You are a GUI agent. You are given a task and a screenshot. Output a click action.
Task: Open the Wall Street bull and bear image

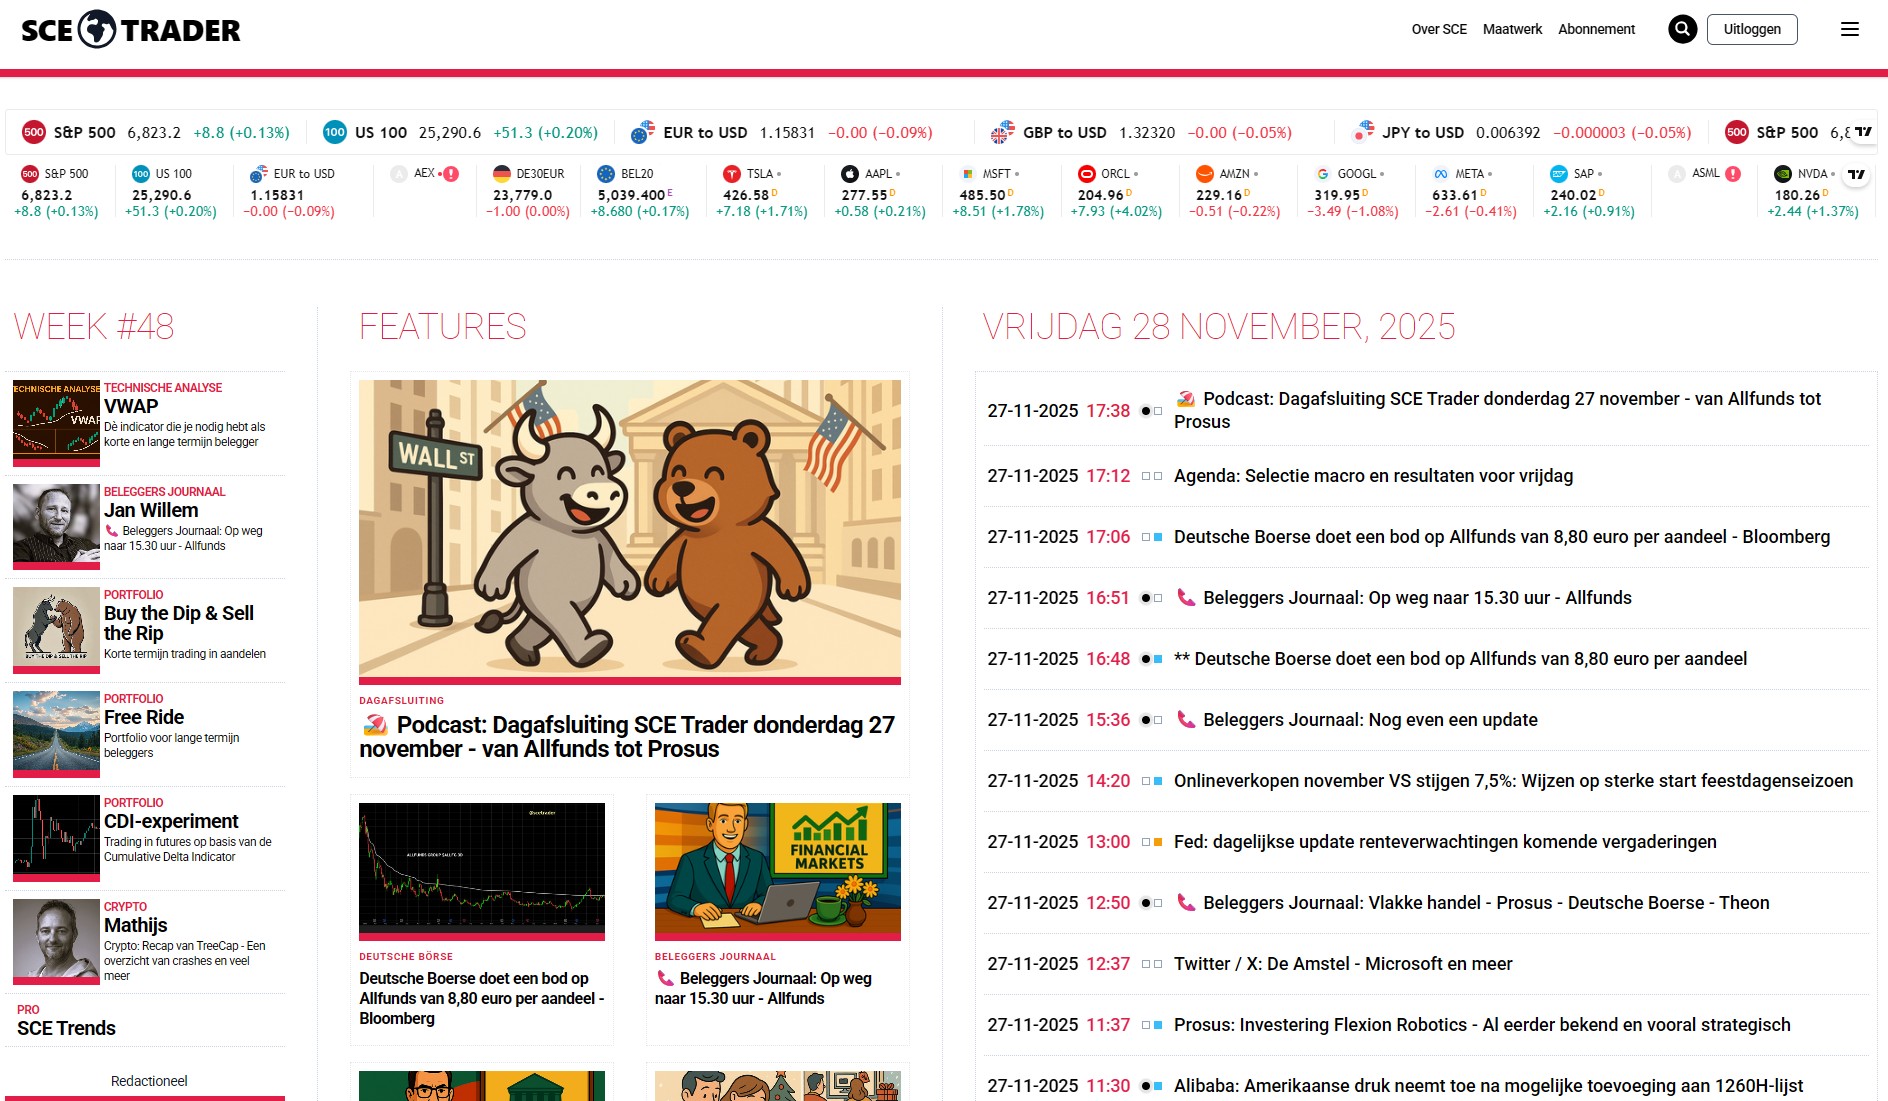[x=629, y=529]
